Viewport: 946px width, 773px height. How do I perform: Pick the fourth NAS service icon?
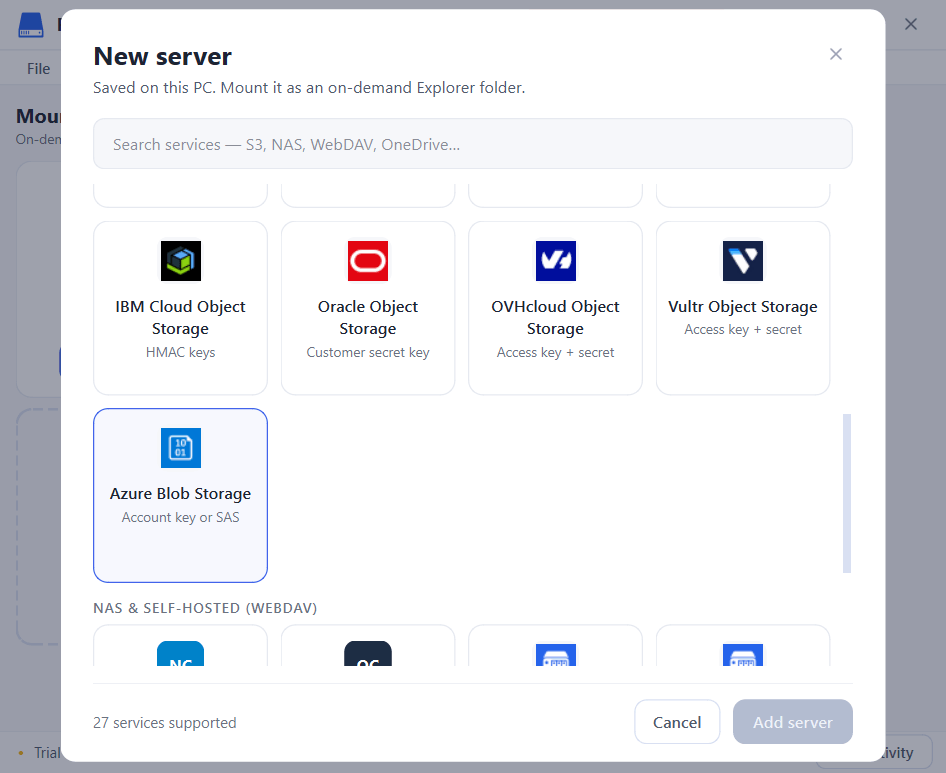tap(743, 655)
